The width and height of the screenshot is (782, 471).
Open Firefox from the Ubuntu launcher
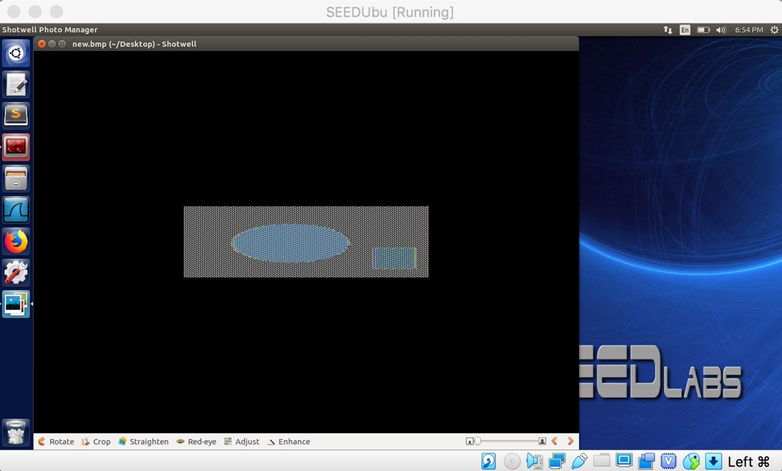click(16, 241)
